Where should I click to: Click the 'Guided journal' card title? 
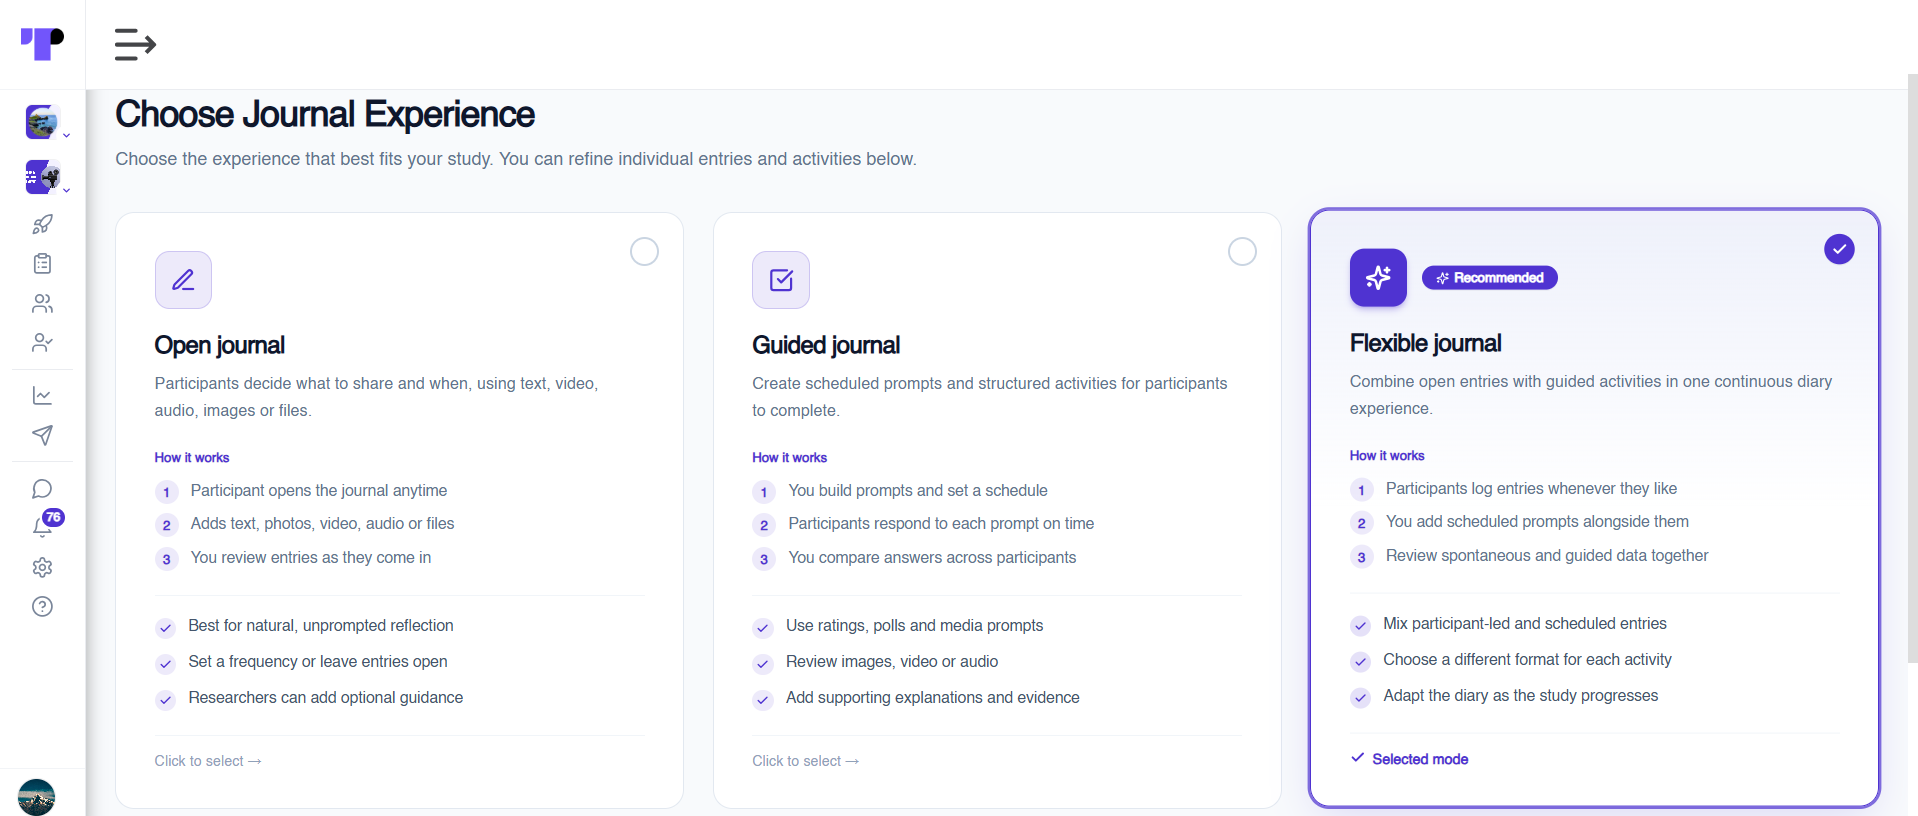826,345
